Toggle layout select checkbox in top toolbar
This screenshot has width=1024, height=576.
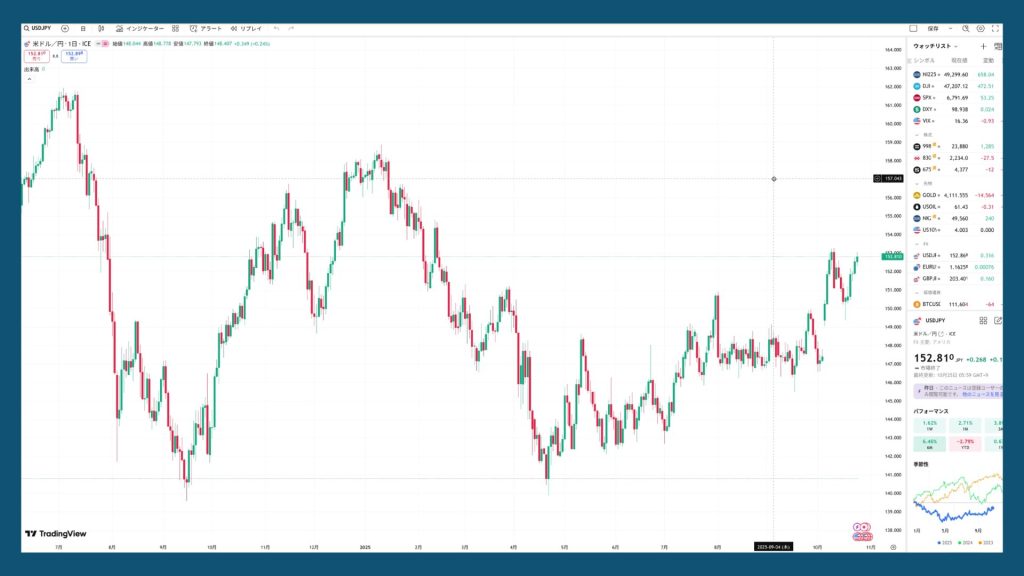tap(913, 29)
